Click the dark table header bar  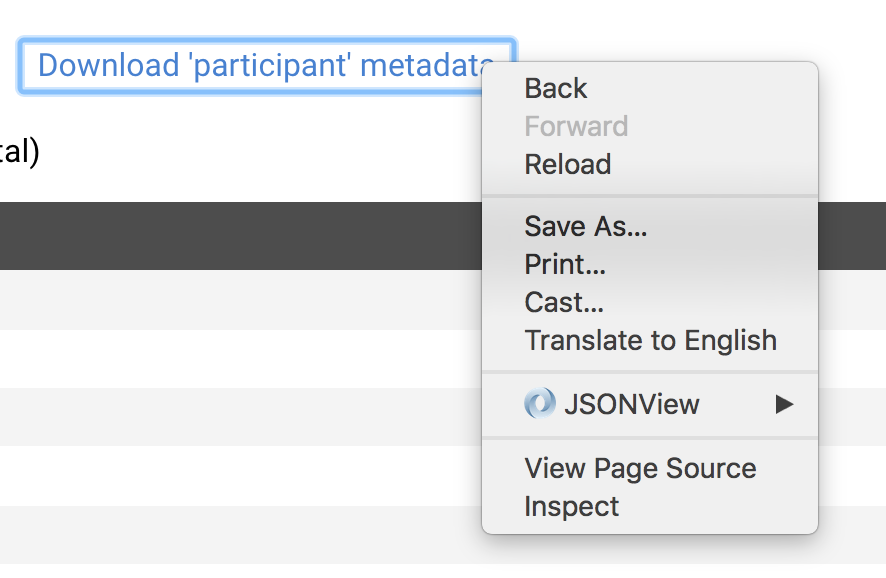point(240,236)
